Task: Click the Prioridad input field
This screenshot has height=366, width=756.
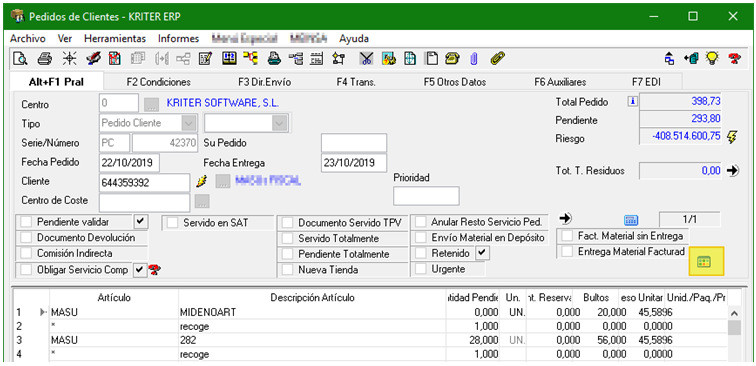Action: [426, 196]
